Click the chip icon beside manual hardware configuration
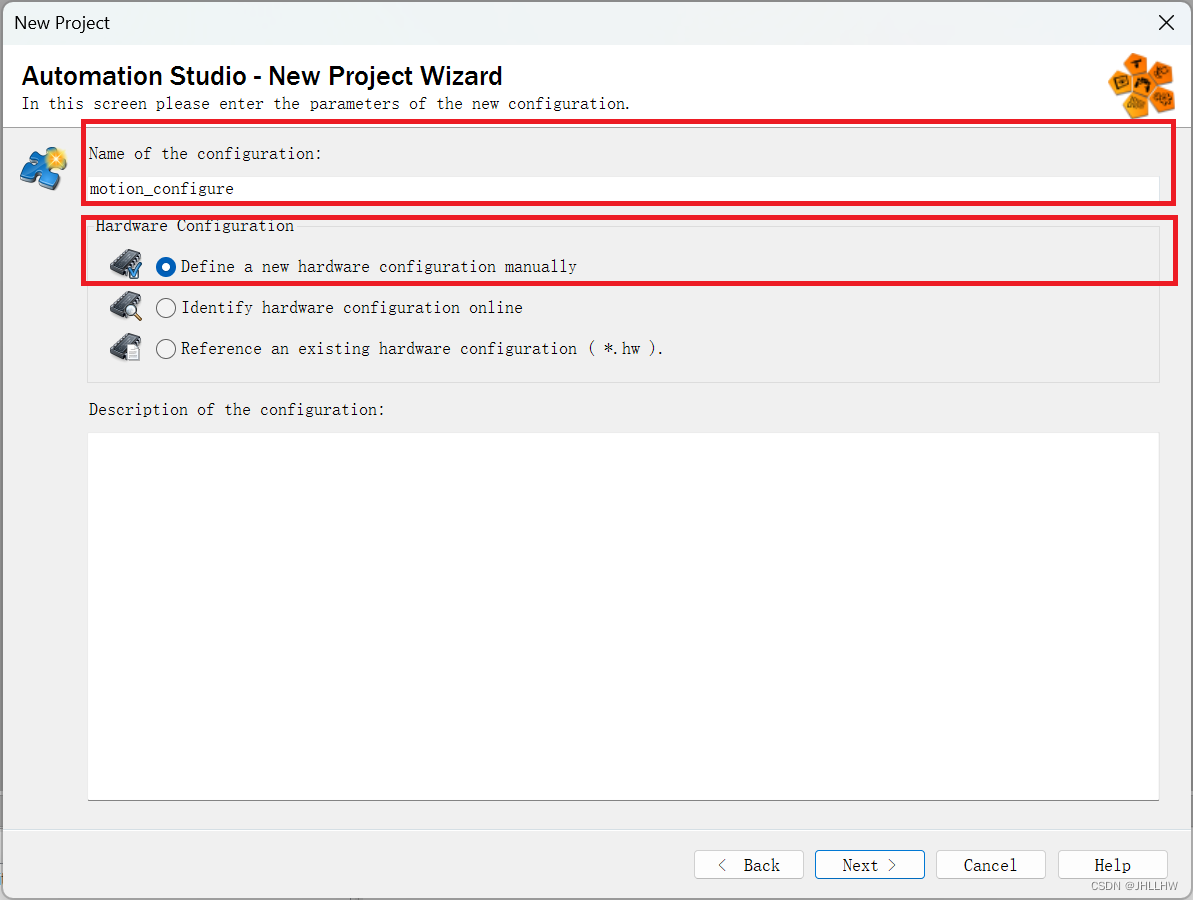Image resolution: width=1193 pixels, height=900 pixels. (124, 264)
